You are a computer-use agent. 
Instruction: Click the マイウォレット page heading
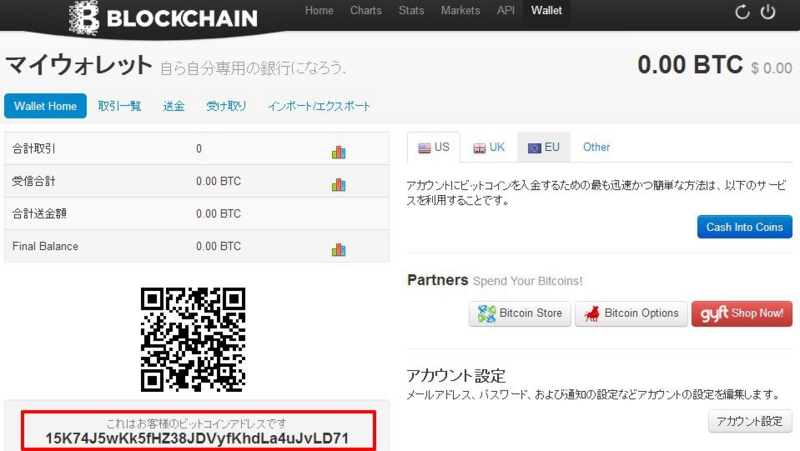click(79, 65)
